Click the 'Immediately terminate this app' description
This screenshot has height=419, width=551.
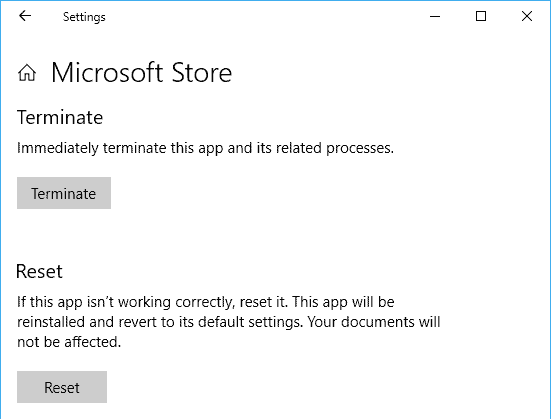206,148
